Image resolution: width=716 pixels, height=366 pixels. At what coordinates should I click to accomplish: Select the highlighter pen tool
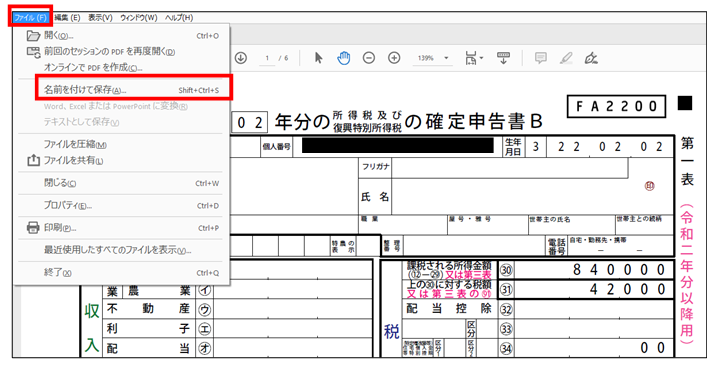[x=566, y=58]
